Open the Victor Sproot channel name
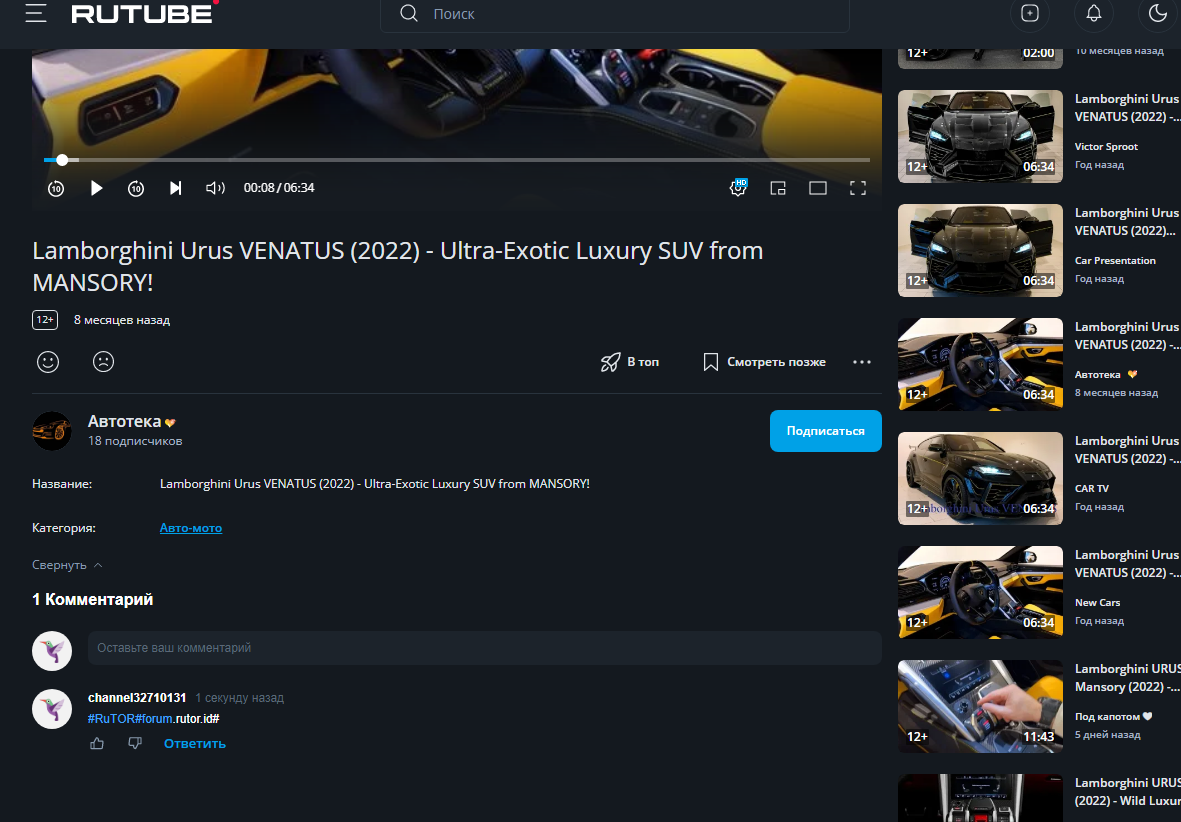 click(1106, 147)
